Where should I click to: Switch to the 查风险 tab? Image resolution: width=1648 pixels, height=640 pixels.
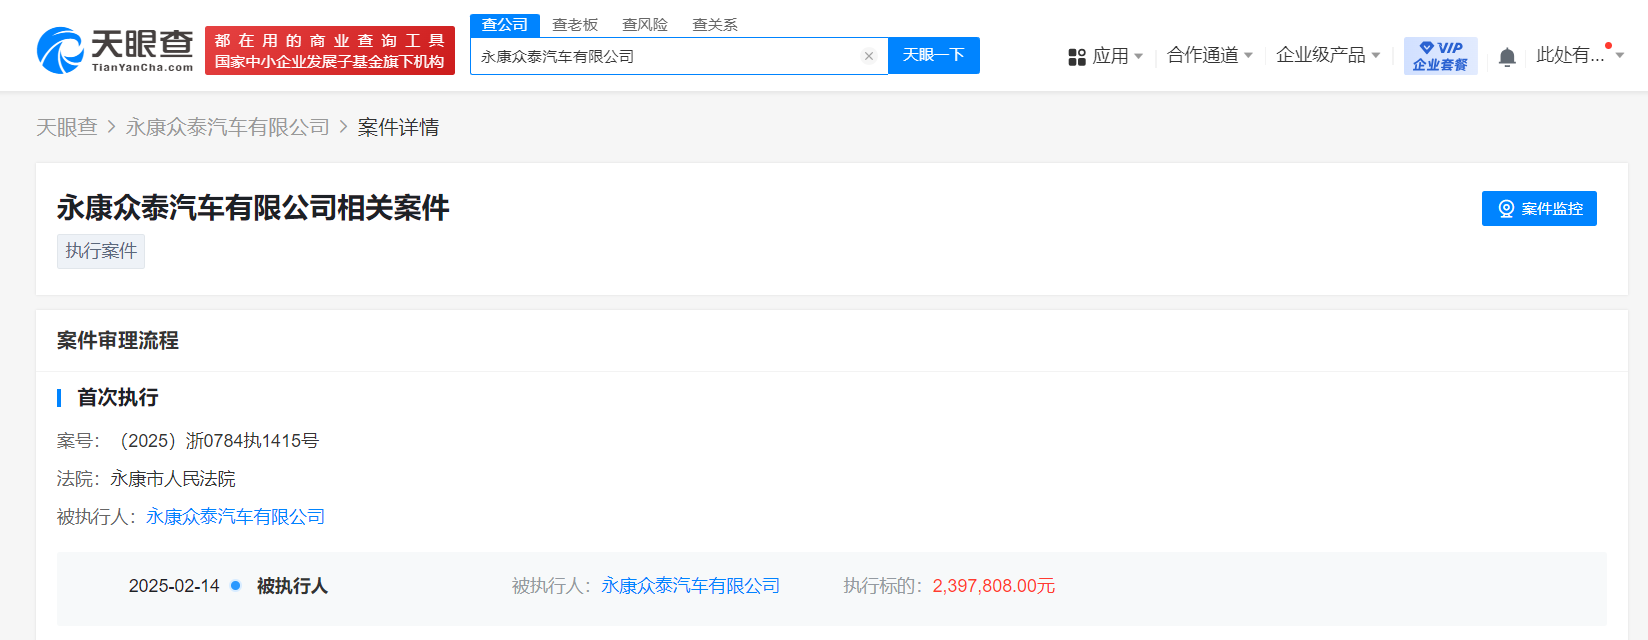pos(645,25)
